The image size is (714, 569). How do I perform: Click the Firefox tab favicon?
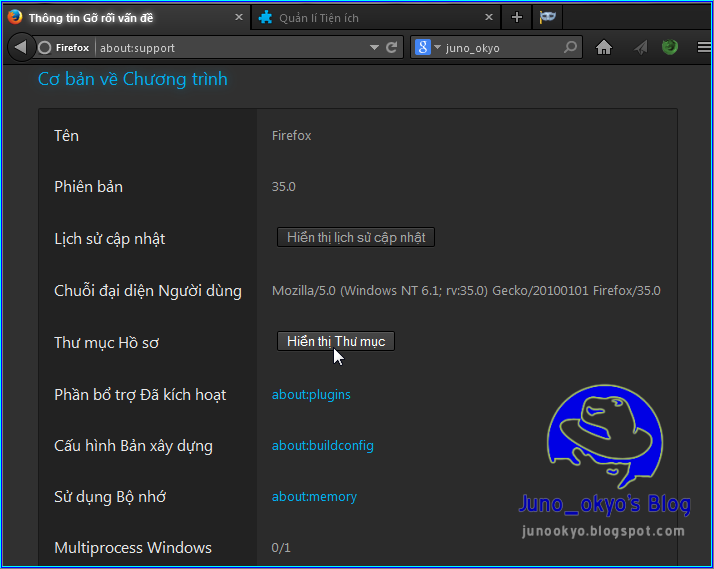click(x=15, y=17)
